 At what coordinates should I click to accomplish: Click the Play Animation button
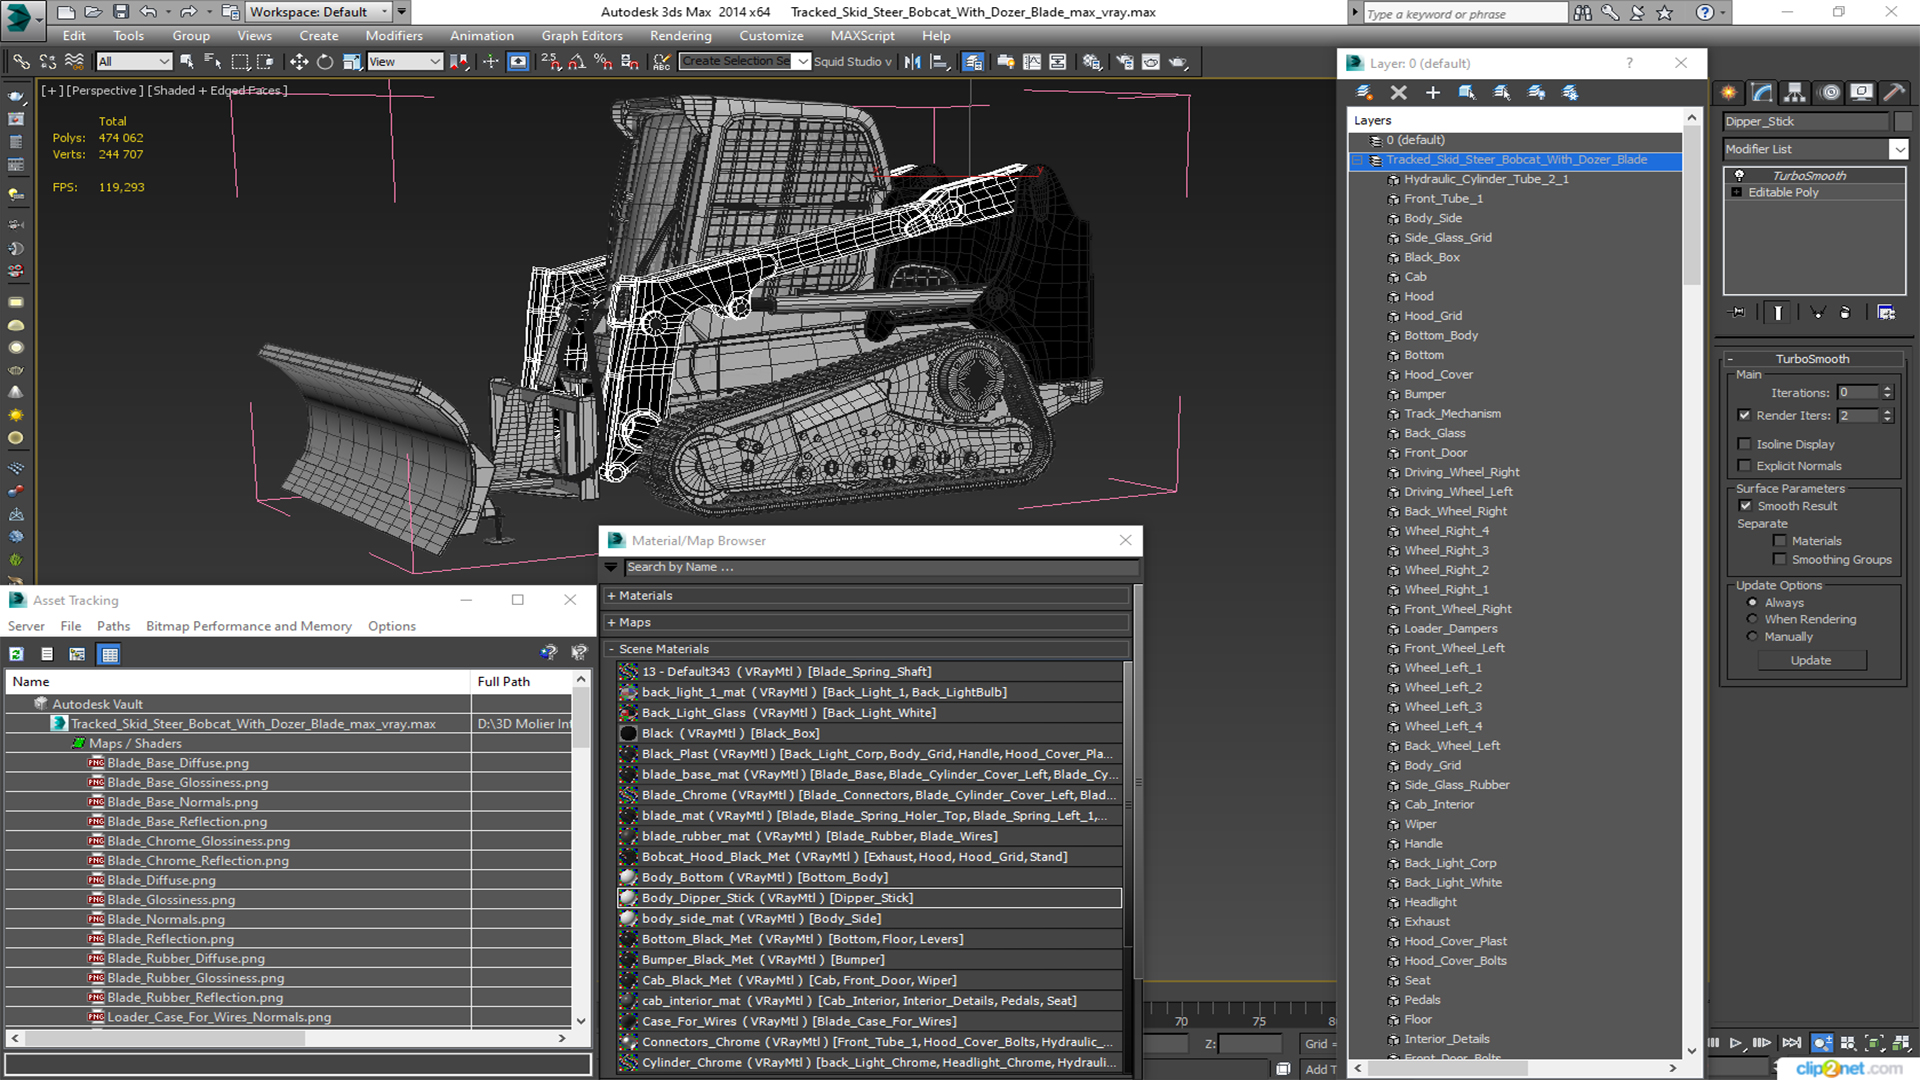tap(1736, 1043)
